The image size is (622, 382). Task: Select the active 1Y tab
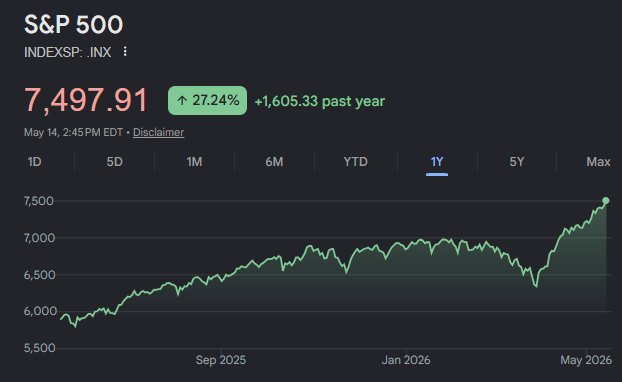437,162
